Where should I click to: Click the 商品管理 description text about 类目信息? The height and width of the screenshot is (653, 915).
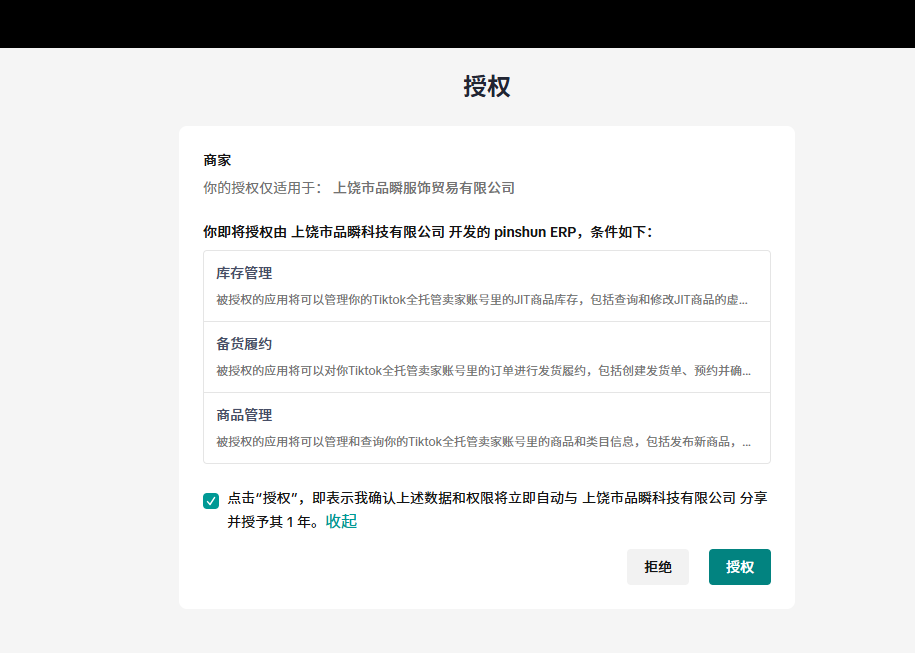[483, 442]
